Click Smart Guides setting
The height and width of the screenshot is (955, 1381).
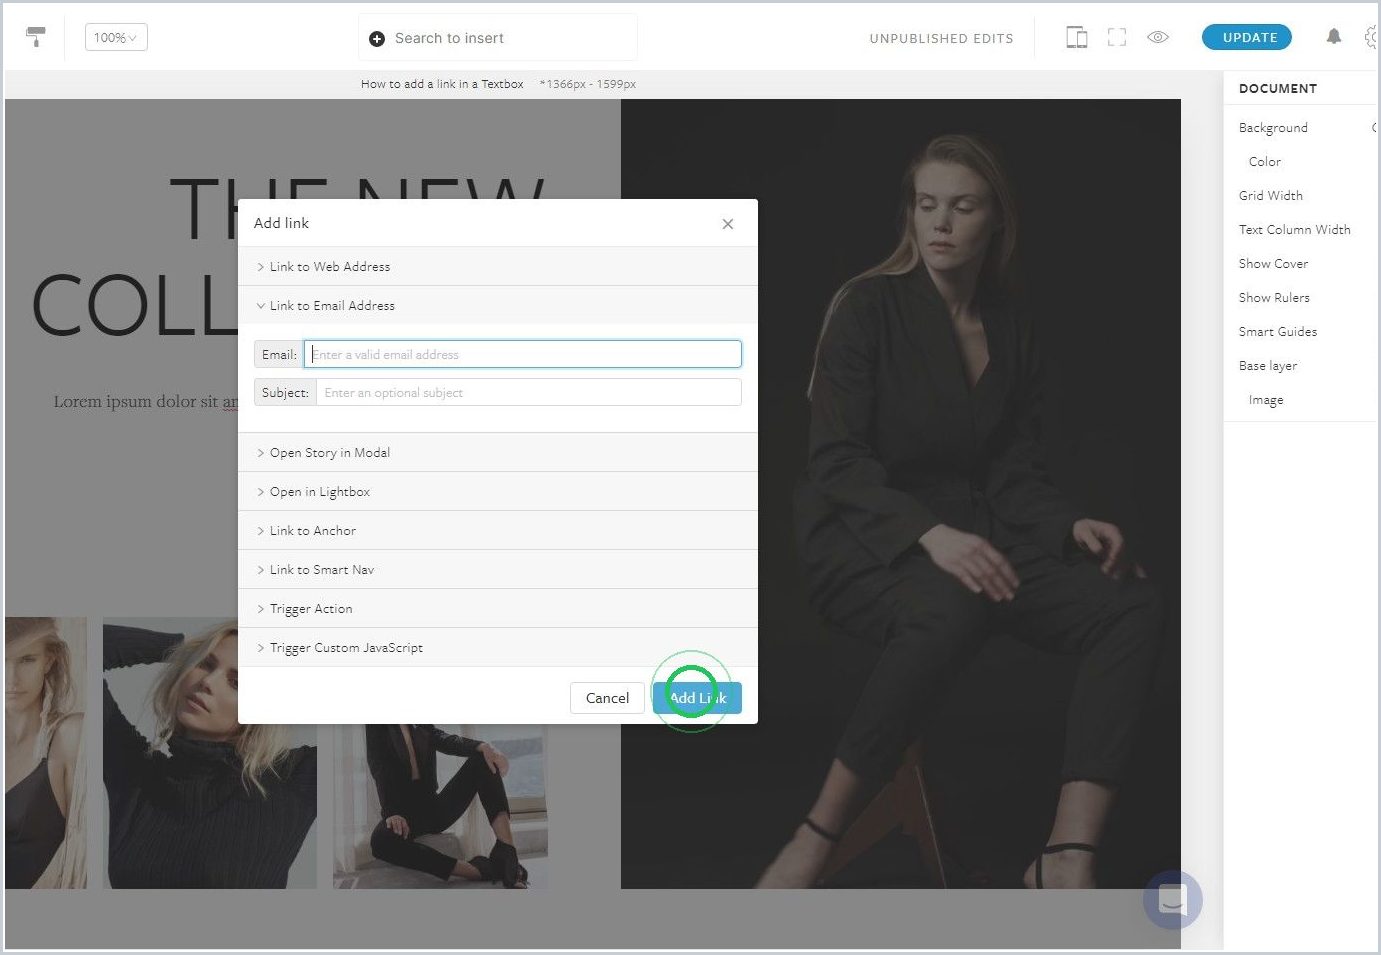[1277, 332]
